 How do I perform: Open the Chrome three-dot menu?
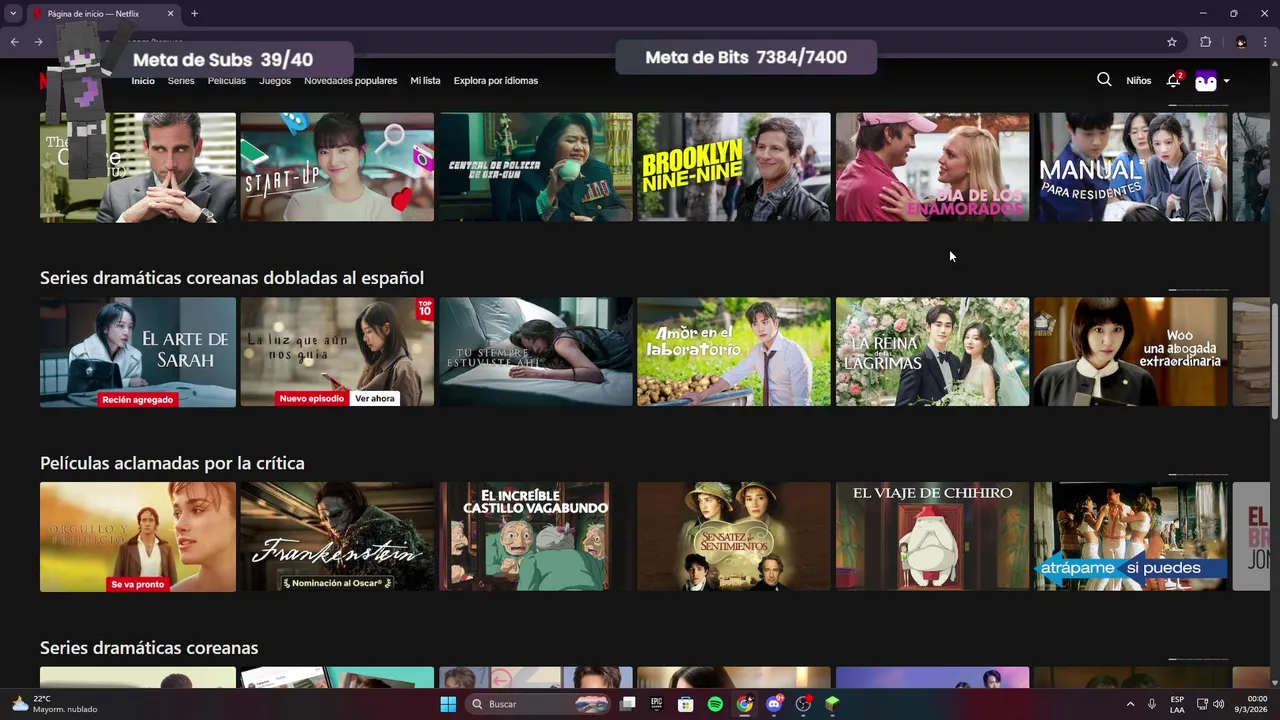coord(1265,42)
